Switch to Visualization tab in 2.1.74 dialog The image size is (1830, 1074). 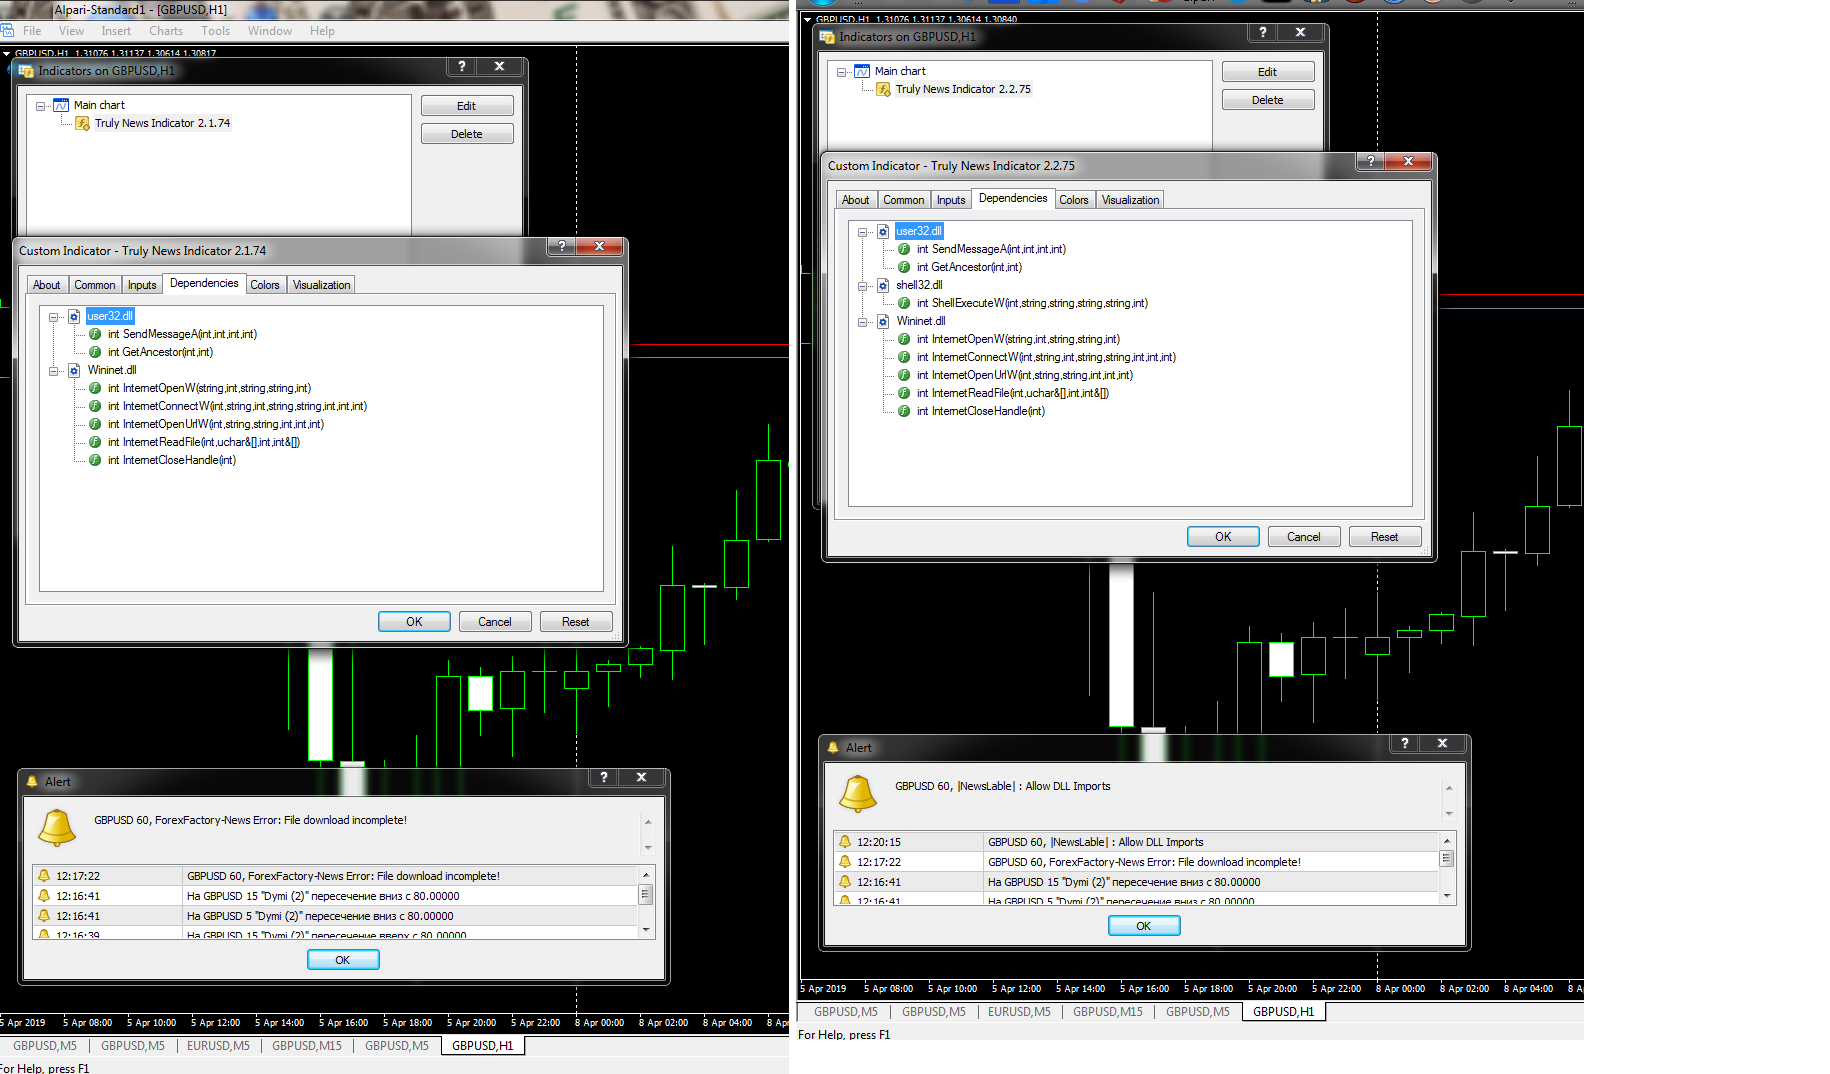tap(321, 285)
